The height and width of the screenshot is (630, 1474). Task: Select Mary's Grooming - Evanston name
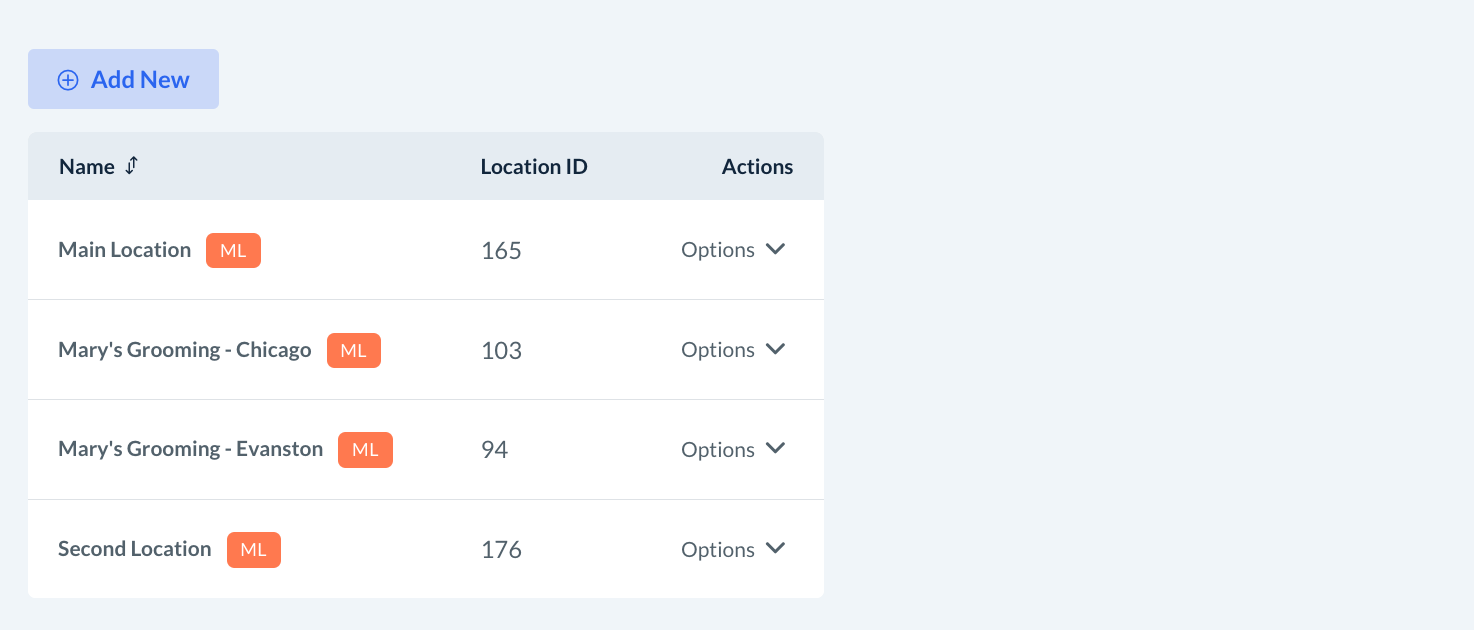coord(191,449)
